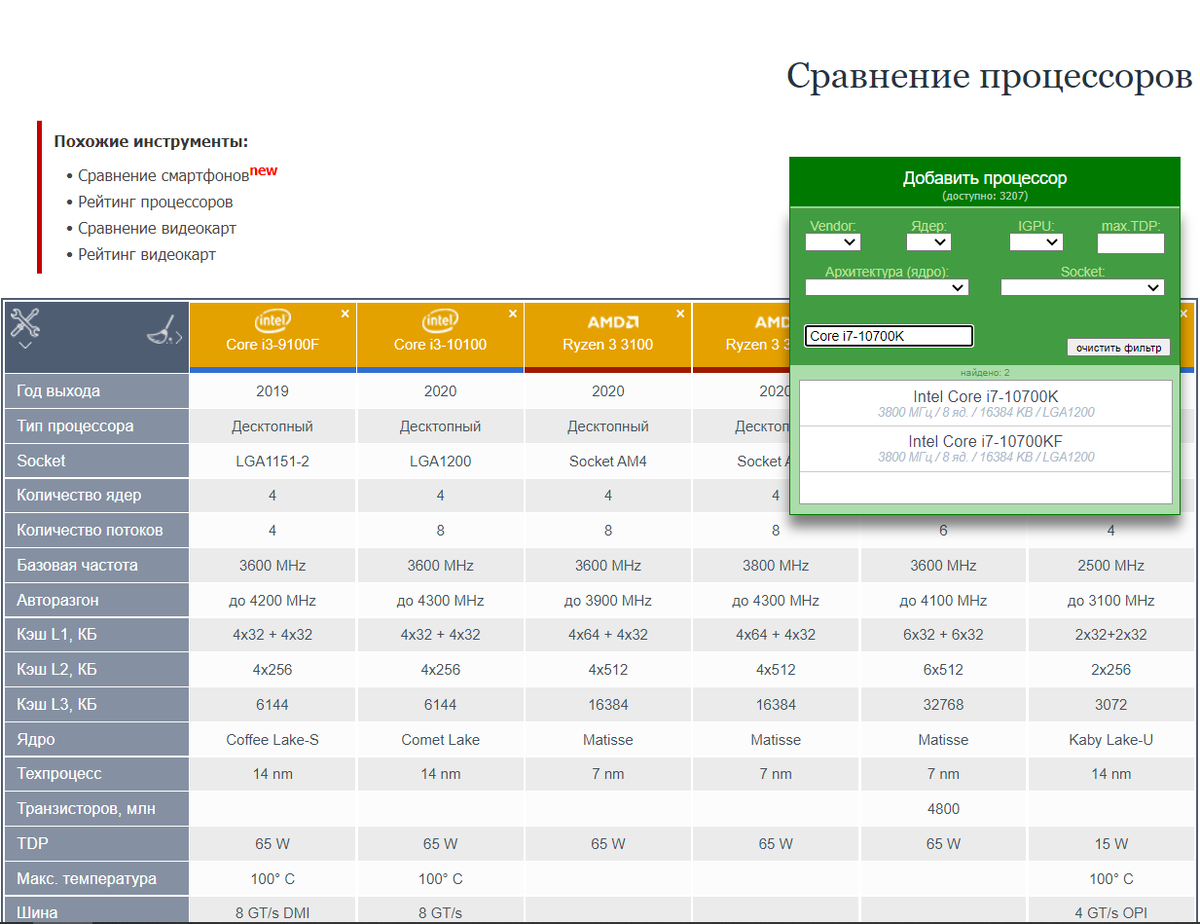Open the wrench and screwdriver settings icon

coord(25,322)
